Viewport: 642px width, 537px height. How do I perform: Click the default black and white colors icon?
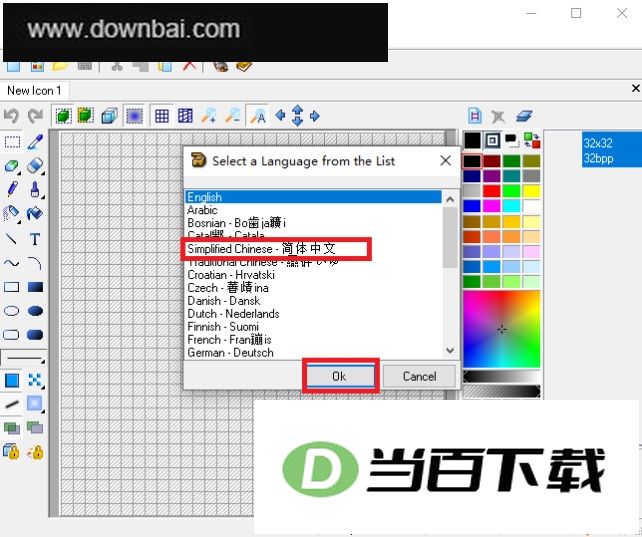pyautogui.click(x=512, y=140)
